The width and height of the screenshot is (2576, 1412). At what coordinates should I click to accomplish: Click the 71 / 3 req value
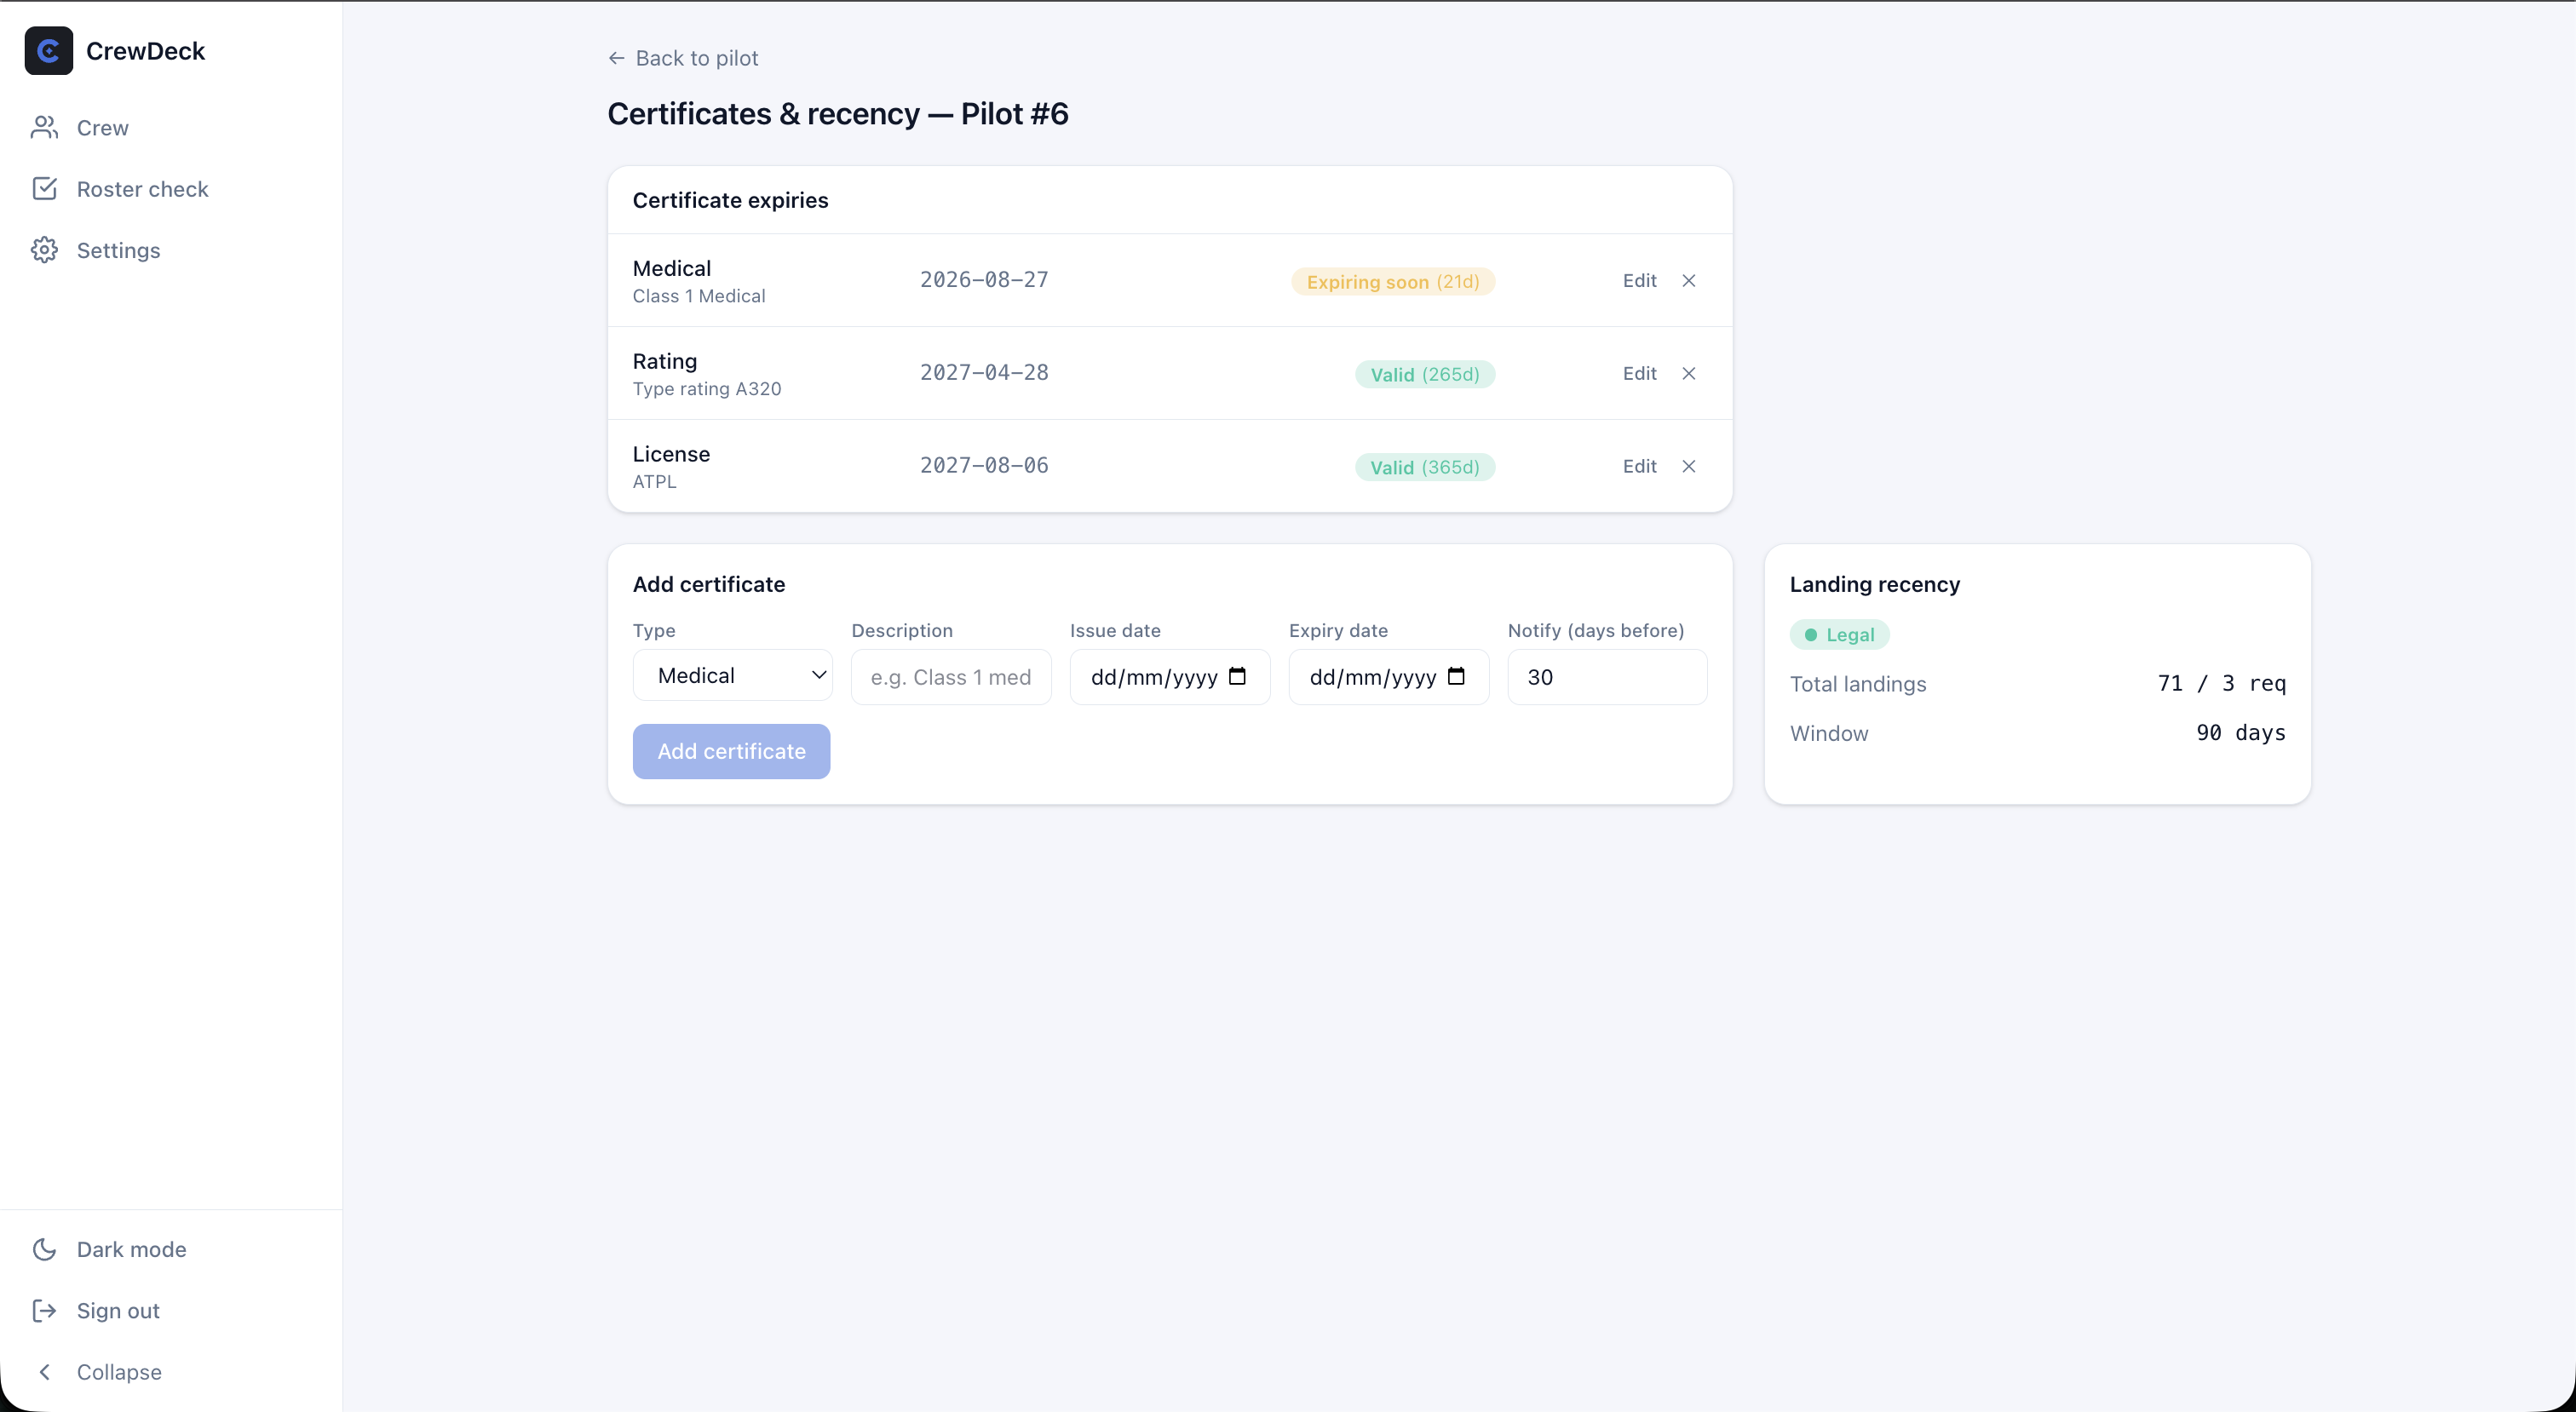(x=2221, y=683)
